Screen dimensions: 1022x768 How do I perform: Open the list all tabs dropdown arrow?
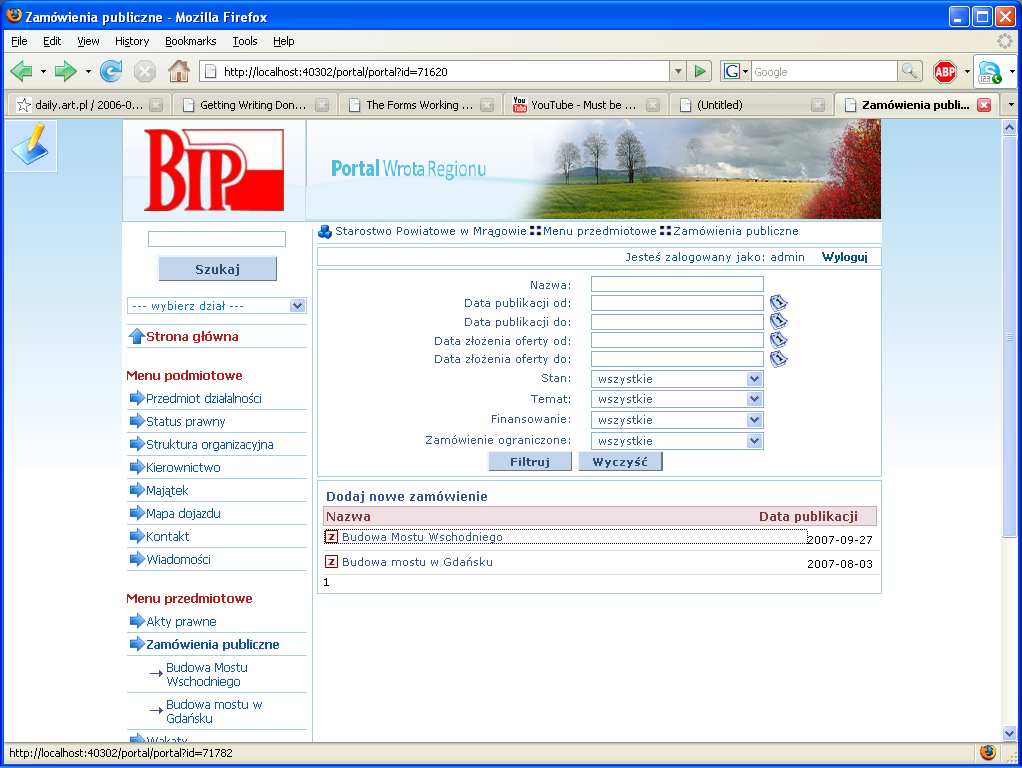tap(1011, 104)
